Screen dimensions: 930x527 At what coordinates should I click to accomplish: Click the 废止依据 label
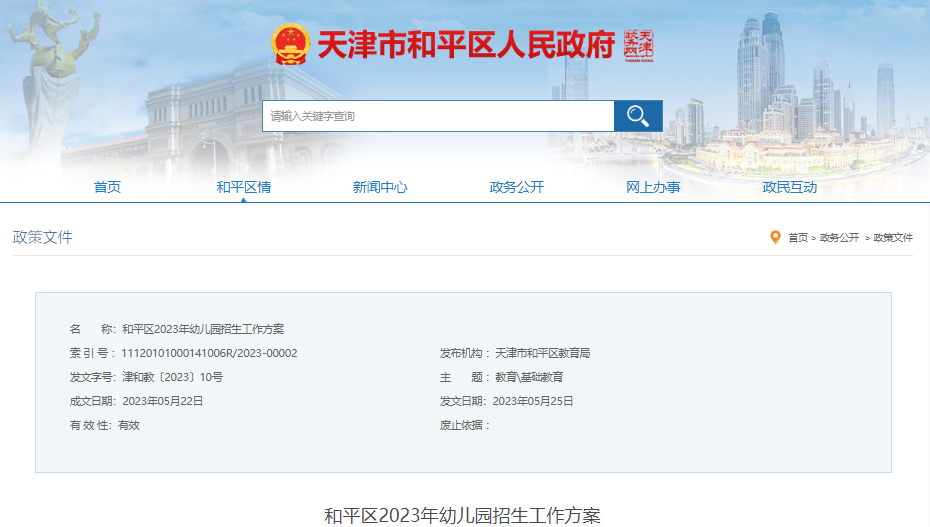pos(464,426)
